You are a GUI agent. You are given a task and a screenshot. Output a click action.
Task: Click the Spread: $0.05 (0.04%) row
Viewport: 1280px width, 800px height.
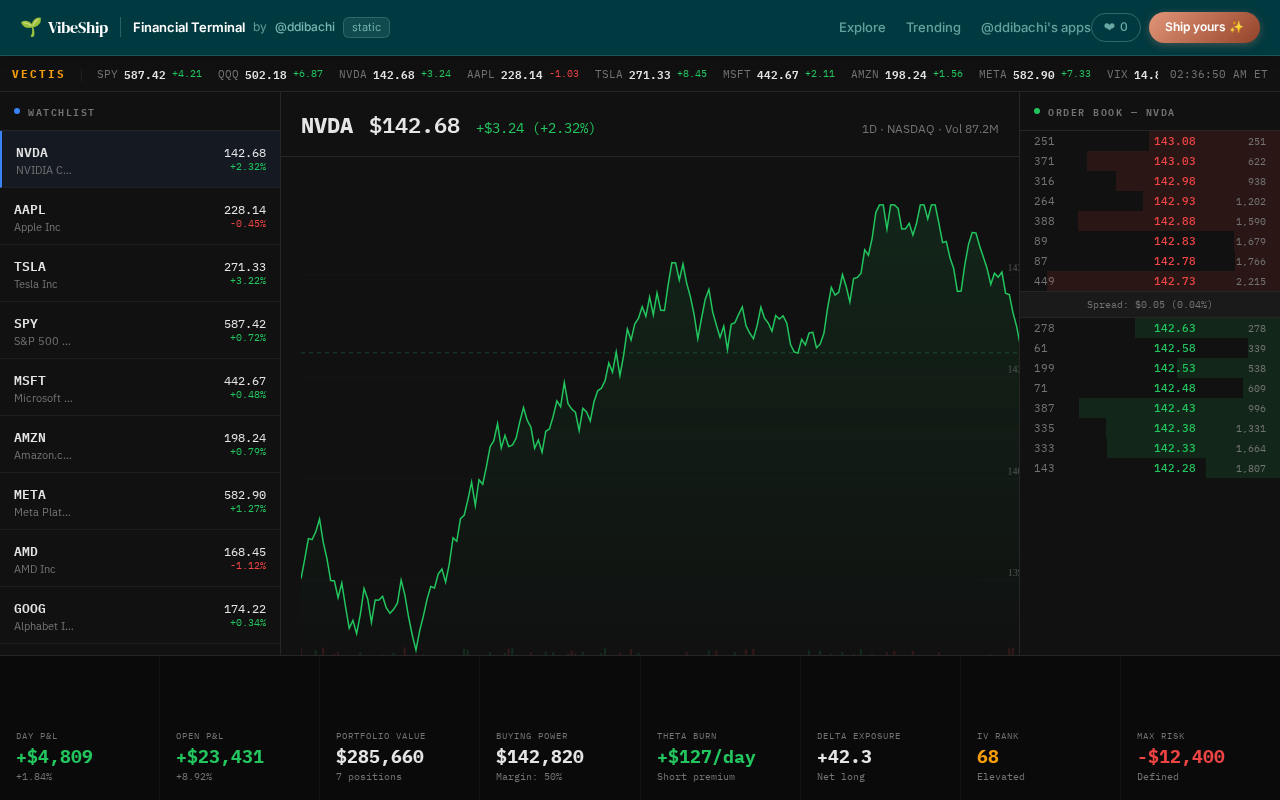point(1150,305)
